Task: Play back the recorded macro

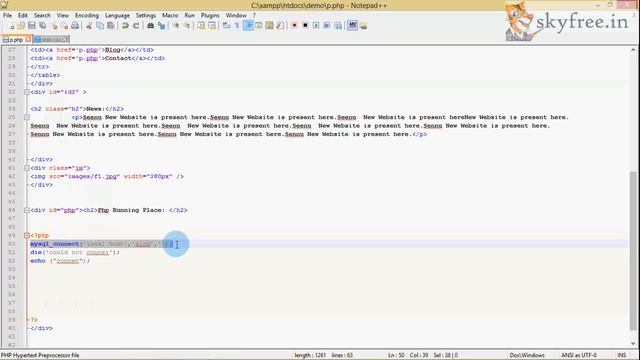Action: pos(316,26)
